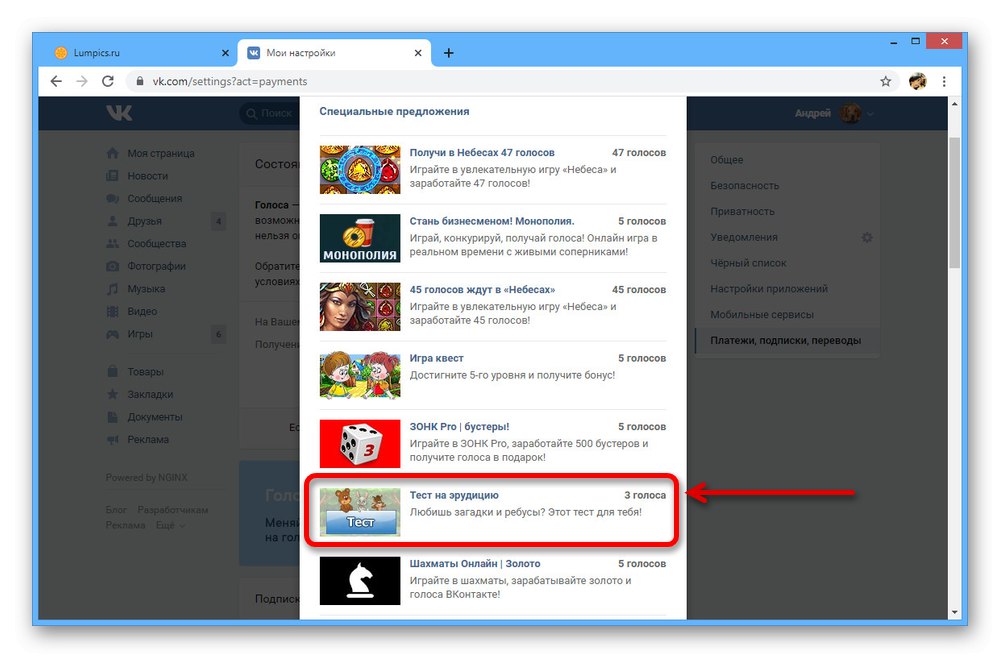Click the Разработчикам footer link
Viewport: 1000px width, 658px height.
click(173, 510)
